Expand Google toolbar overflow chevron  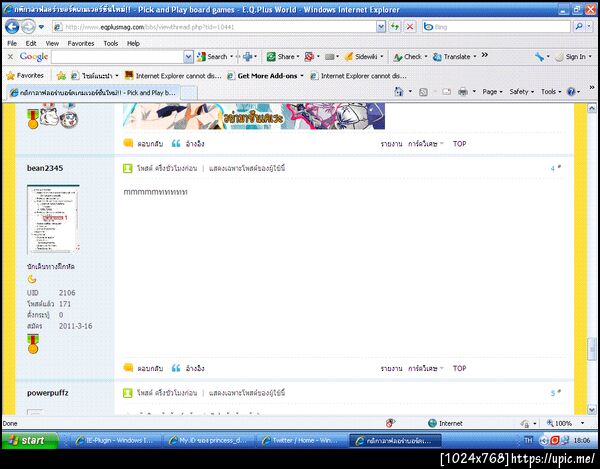pyautogui.click(x=484, y=55)
